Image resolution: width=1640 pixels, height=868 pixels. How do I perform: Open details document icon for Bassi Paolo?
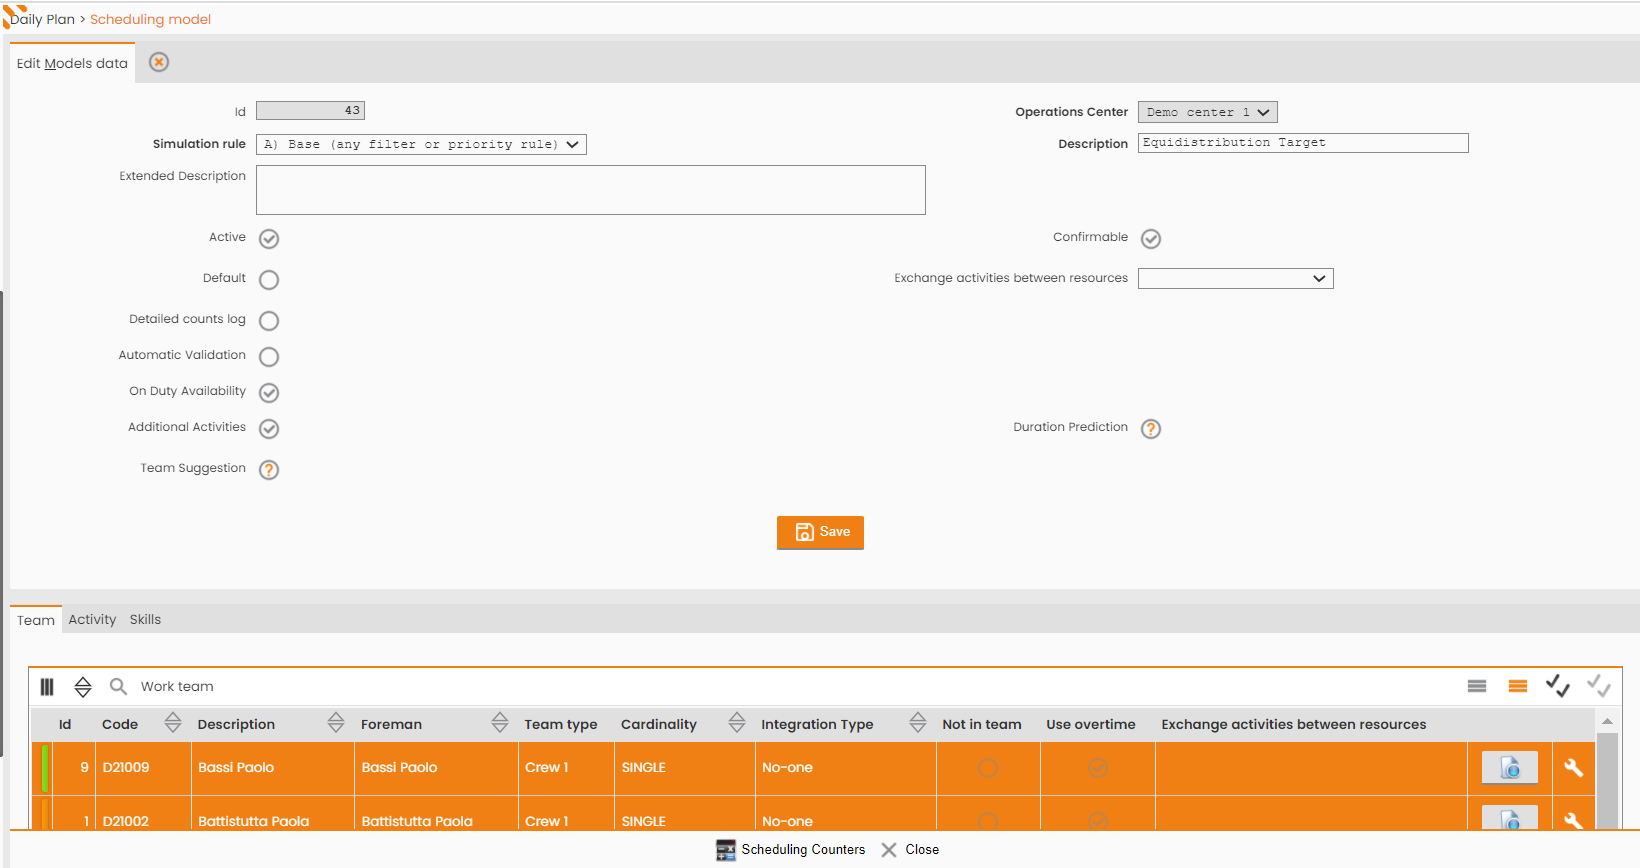click(x=1510, y=768)
